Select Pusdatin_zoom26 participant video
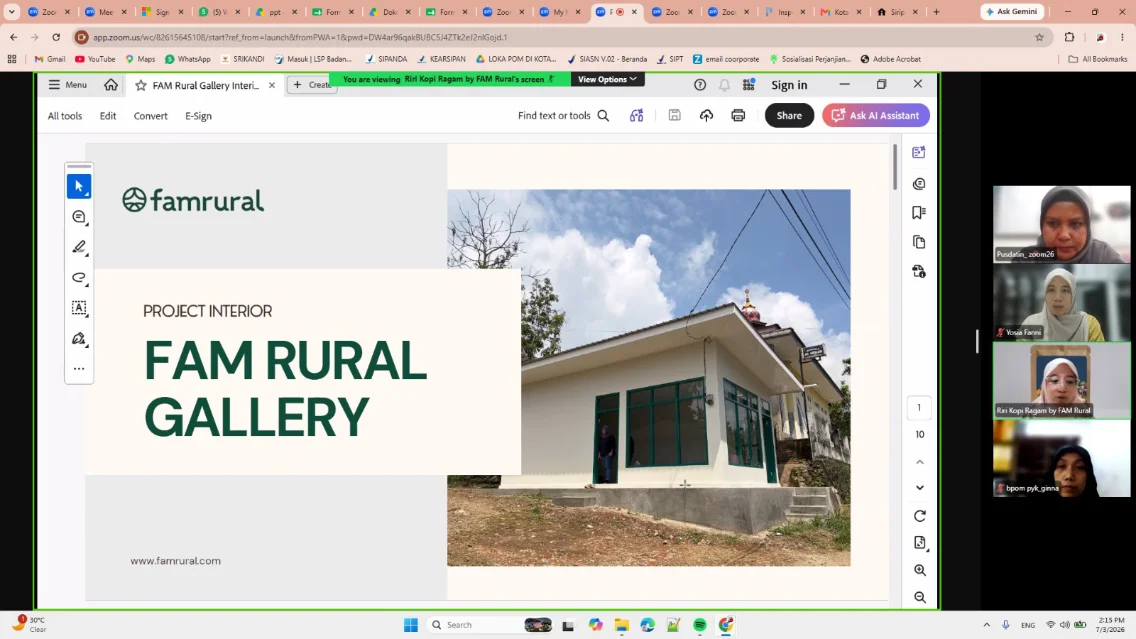Viewport: 1136px width, 639px height. click(x=1061, y=224)
